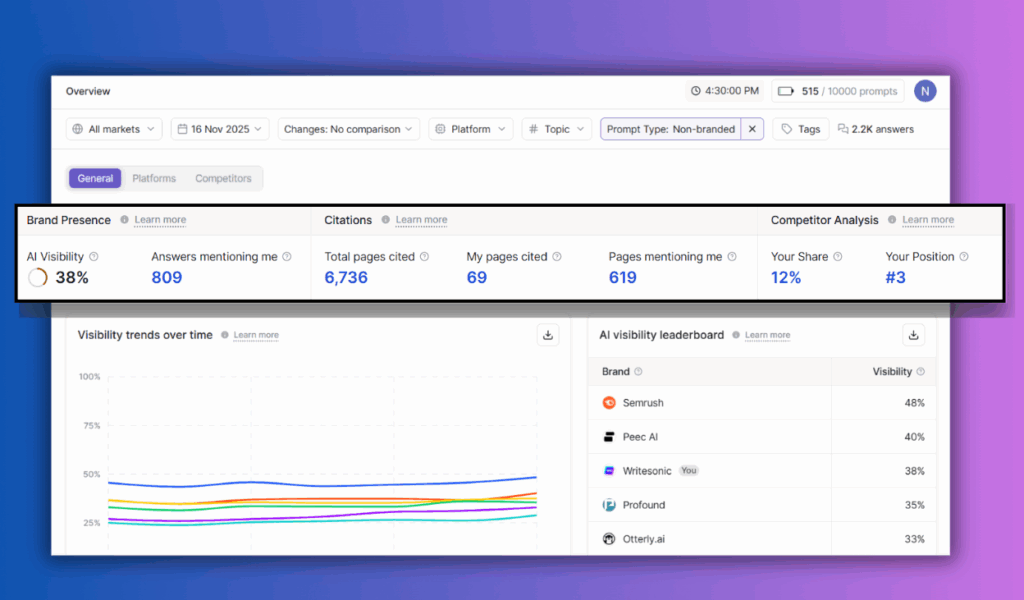Select the General tab
The width and height of the screenshot is (1024, 600).
95,178
